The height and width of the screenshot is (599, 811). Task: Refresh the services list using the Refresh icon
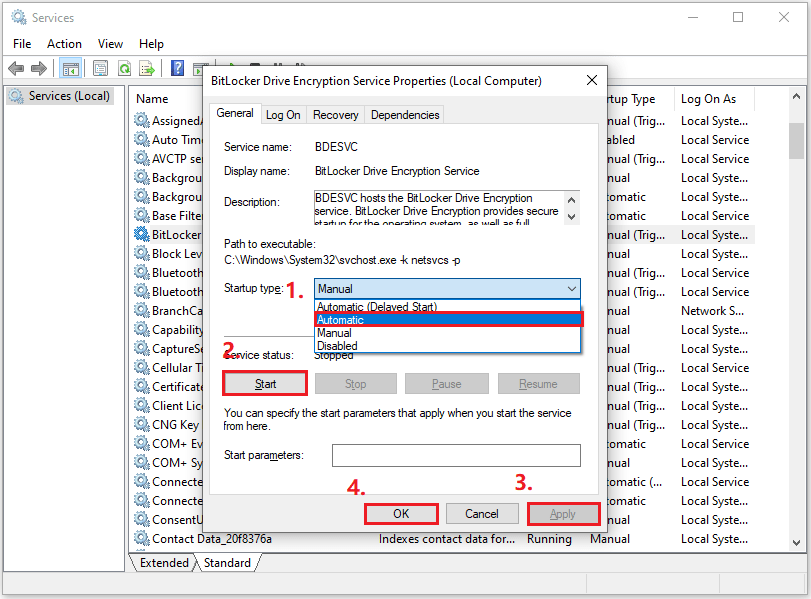[124, 68]
